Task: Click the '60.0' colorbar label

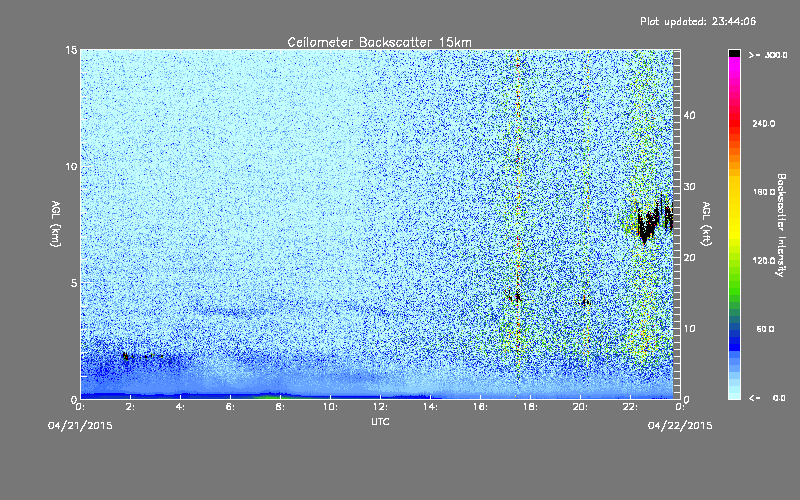Action: pyautogui.click(x=765, y=329)
